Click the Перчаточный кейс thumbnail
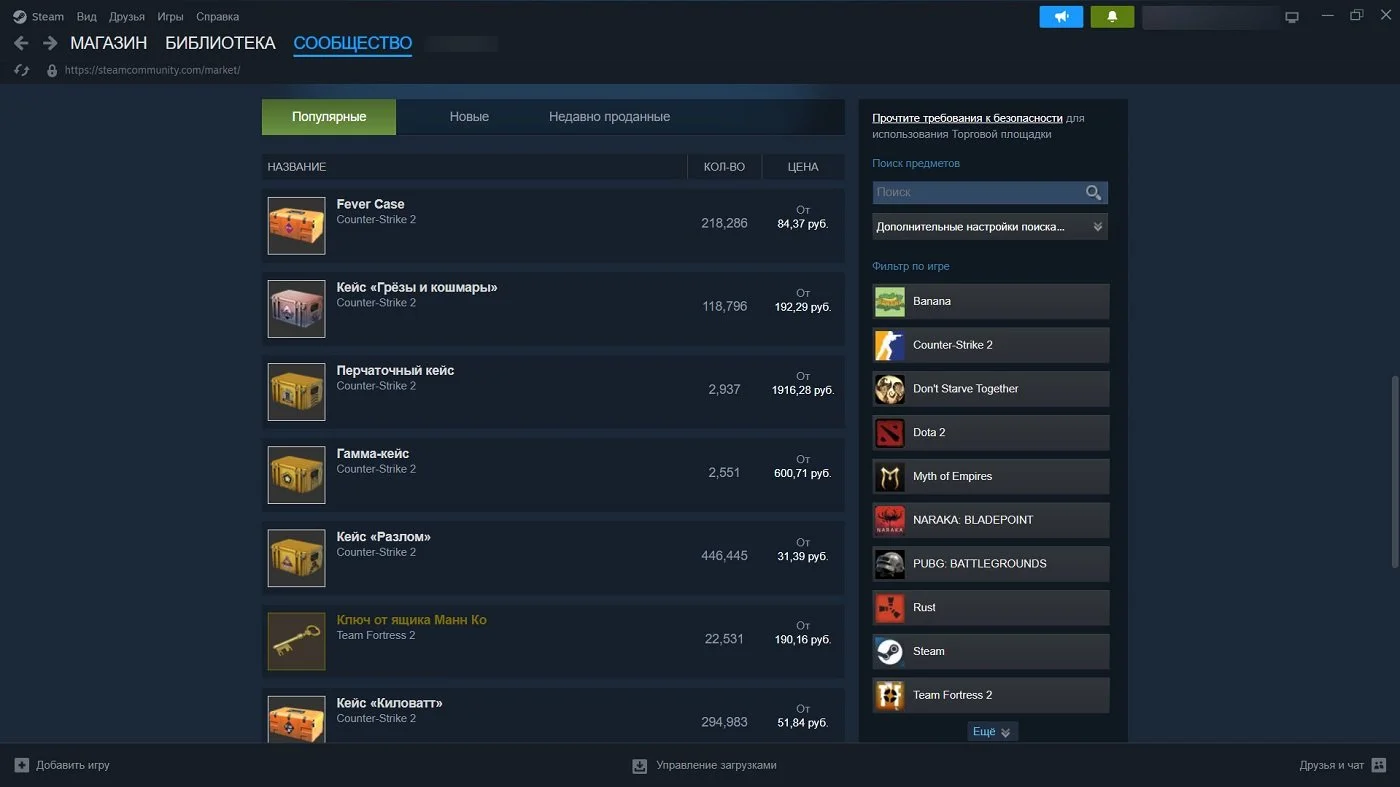 click(x=296, y=391)
